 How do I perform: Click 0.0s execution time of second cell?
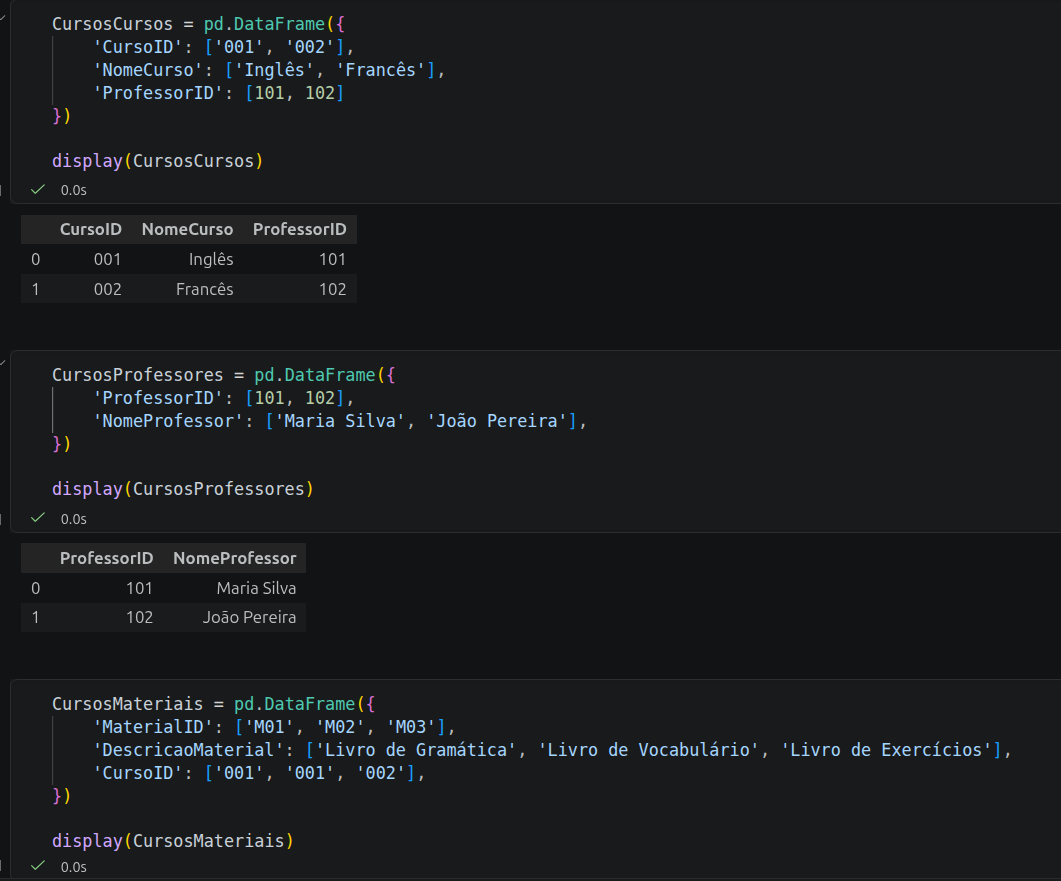[74, 519]
